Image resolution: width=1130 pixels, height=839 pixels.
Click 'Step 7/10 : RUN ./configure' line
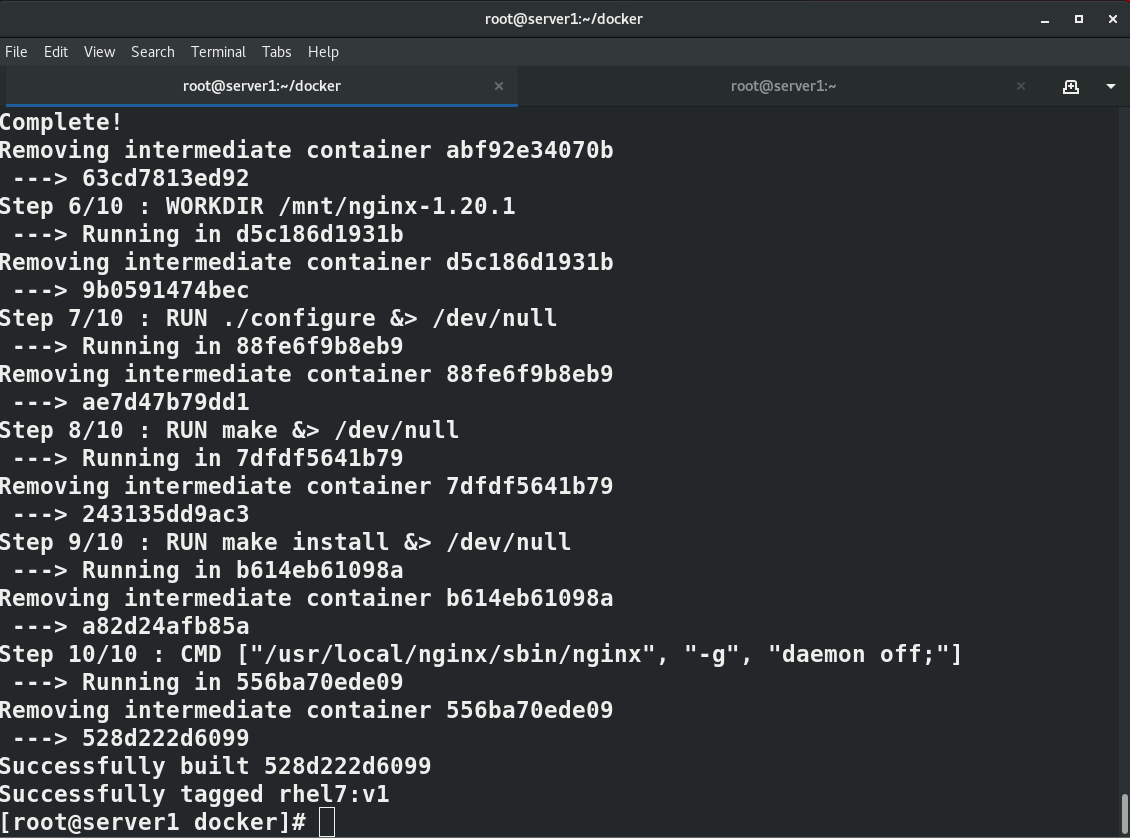coord(278,319)
